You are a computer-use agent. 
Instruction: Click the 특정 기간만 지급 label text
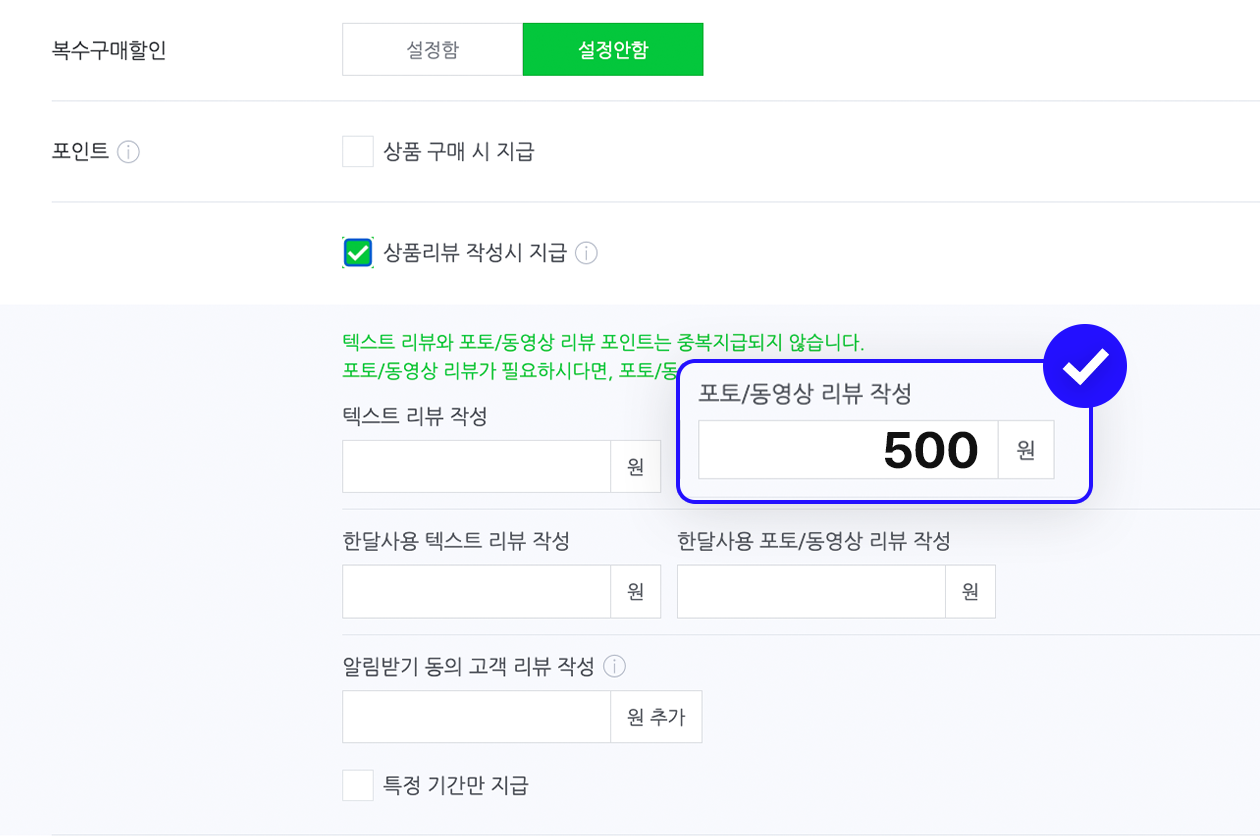[x=455, y=785]
